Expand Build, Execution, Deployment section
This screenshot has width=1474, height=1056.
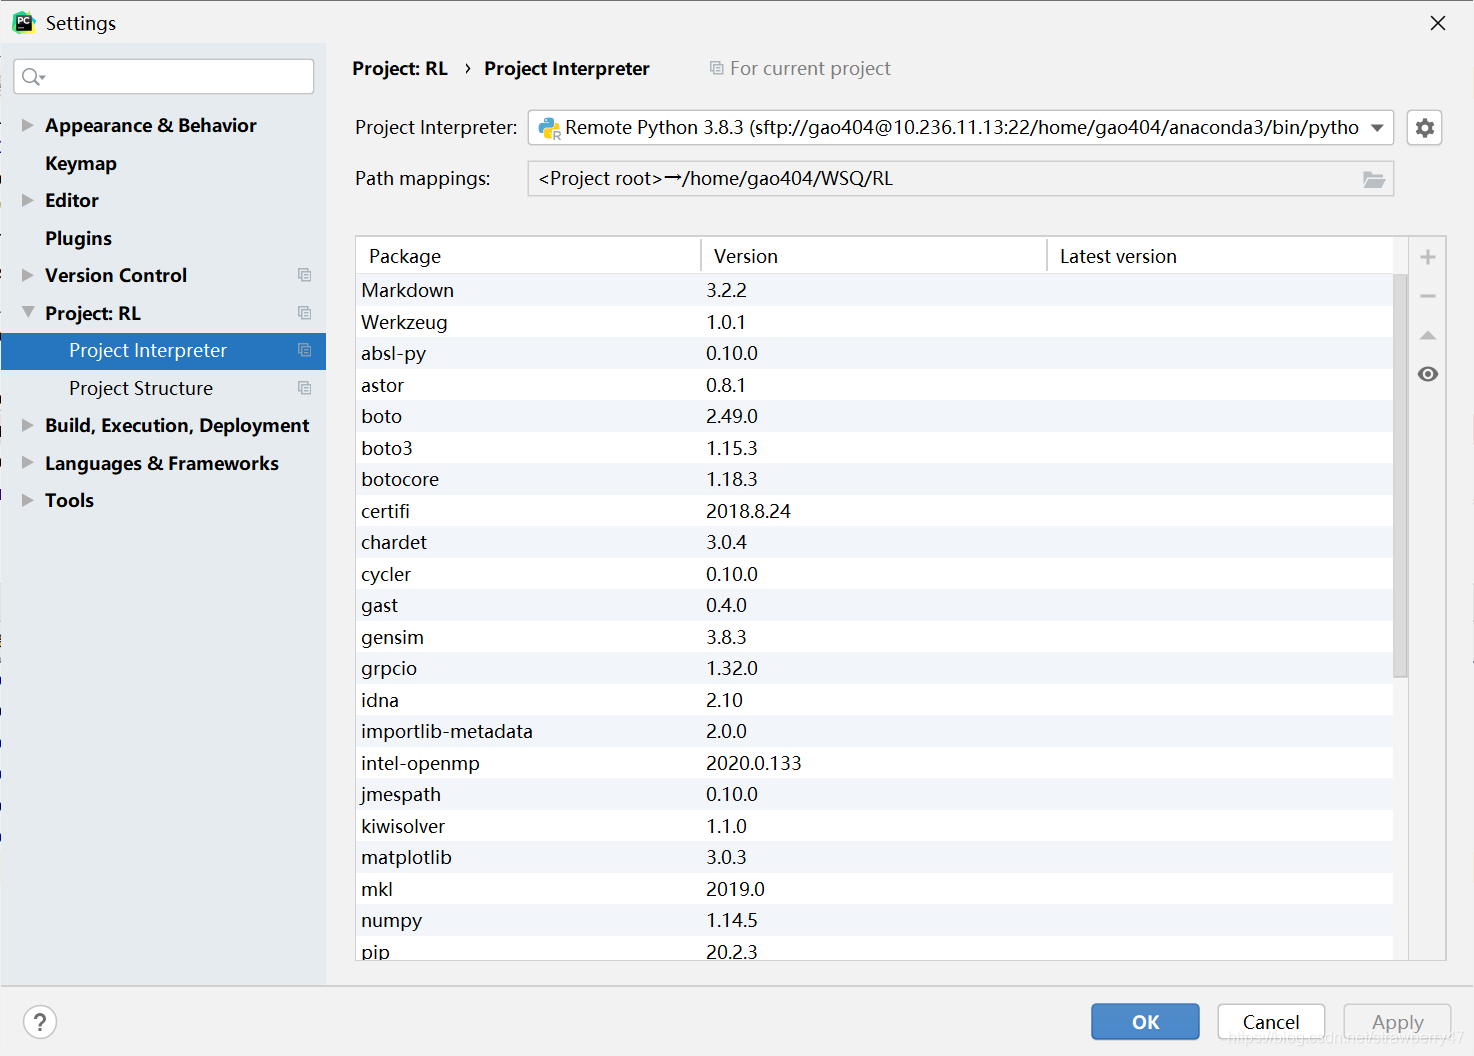click(28, 425)
